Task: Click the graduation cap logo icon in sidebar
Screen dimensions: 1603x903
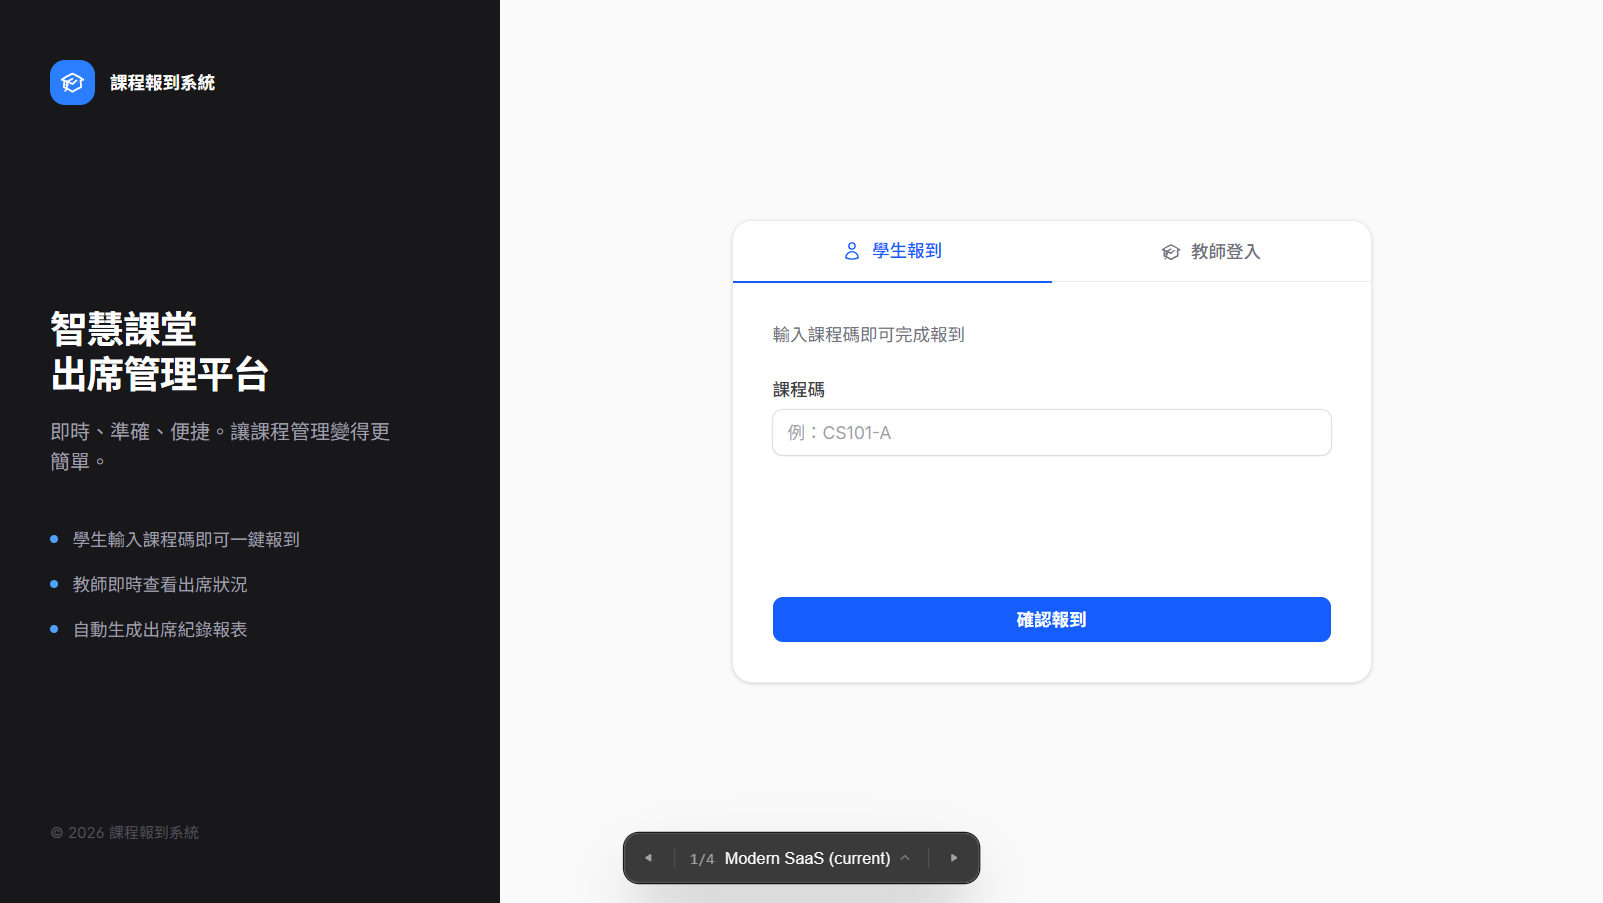Action: click(x=71, y=82)
